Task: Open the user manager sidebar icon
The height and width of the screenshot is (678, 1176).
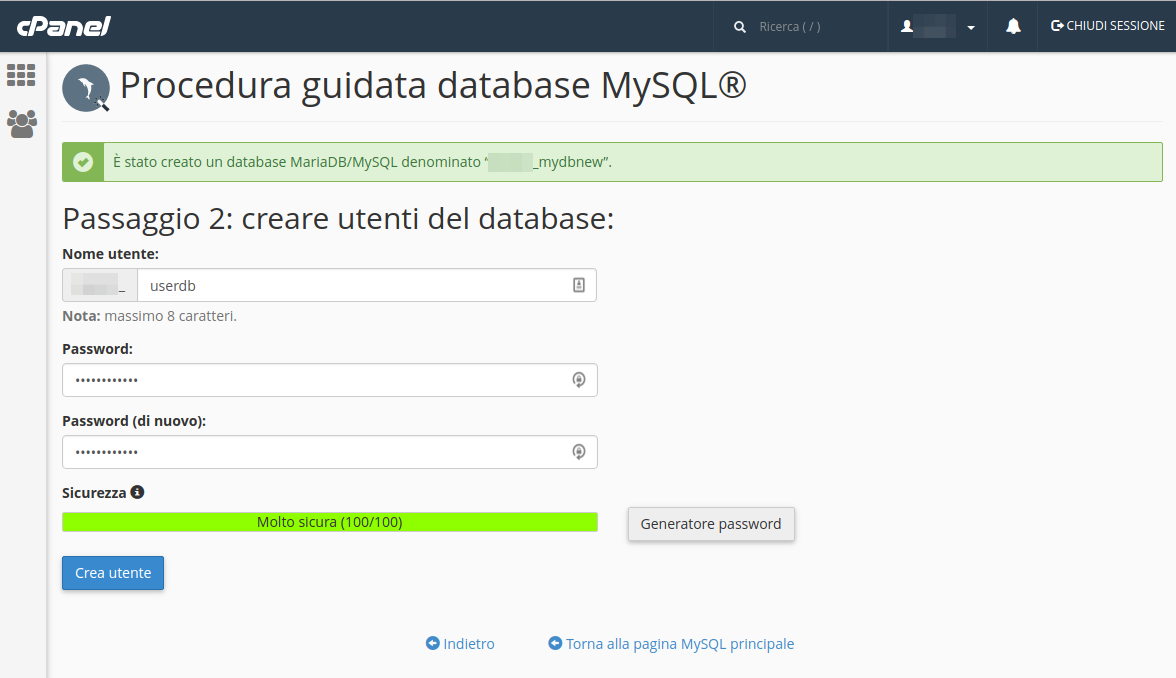Action: tap(22, 124)
